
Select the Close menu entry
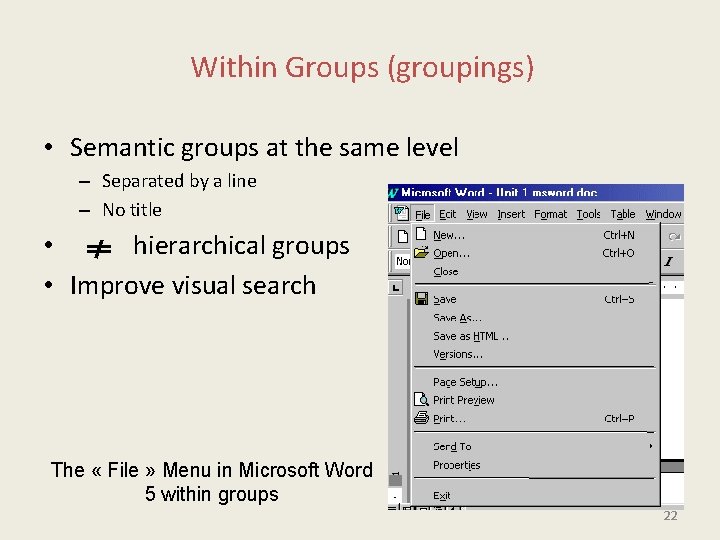pos(535,272)
